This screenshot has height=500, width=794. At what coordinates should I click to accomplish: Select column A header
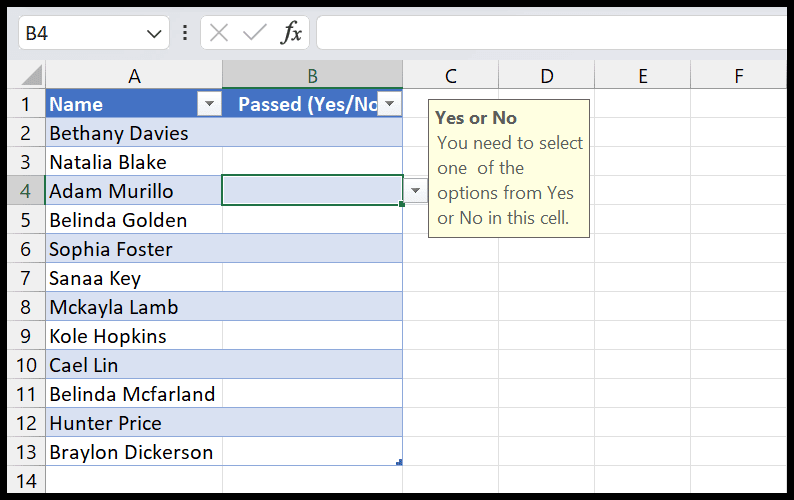(x=134, y=75)
